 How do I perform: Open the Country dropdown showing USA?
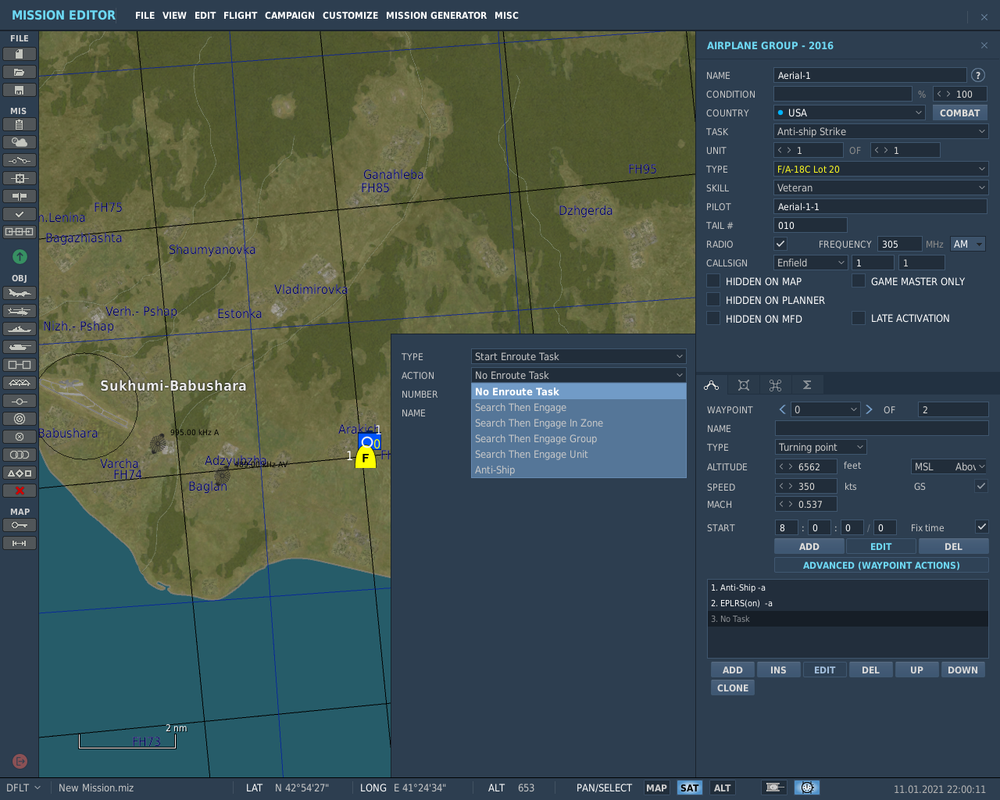(849, 113)
